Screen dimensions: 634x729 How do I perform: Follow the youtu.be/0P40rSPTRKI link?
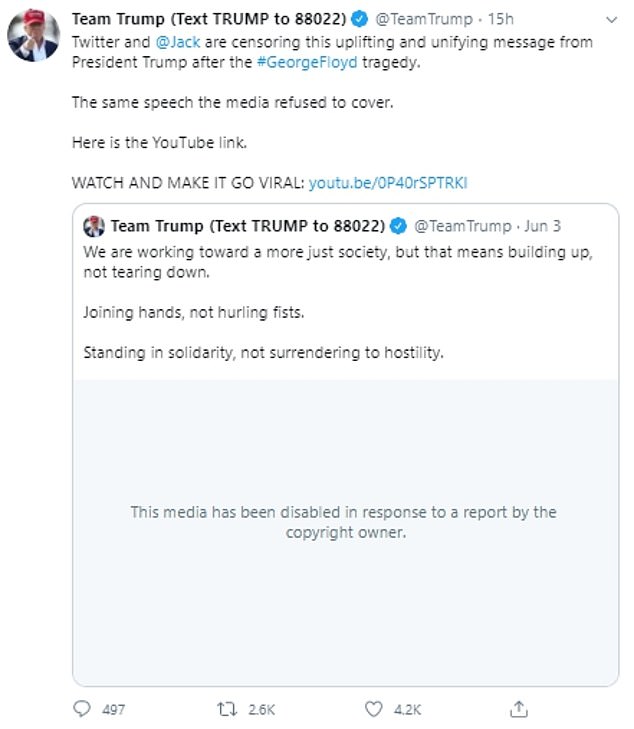tap(388, 183)
